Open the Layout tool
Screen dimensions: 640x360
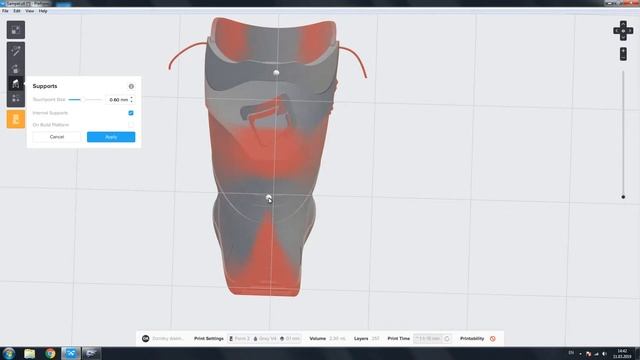pos(16,99)
